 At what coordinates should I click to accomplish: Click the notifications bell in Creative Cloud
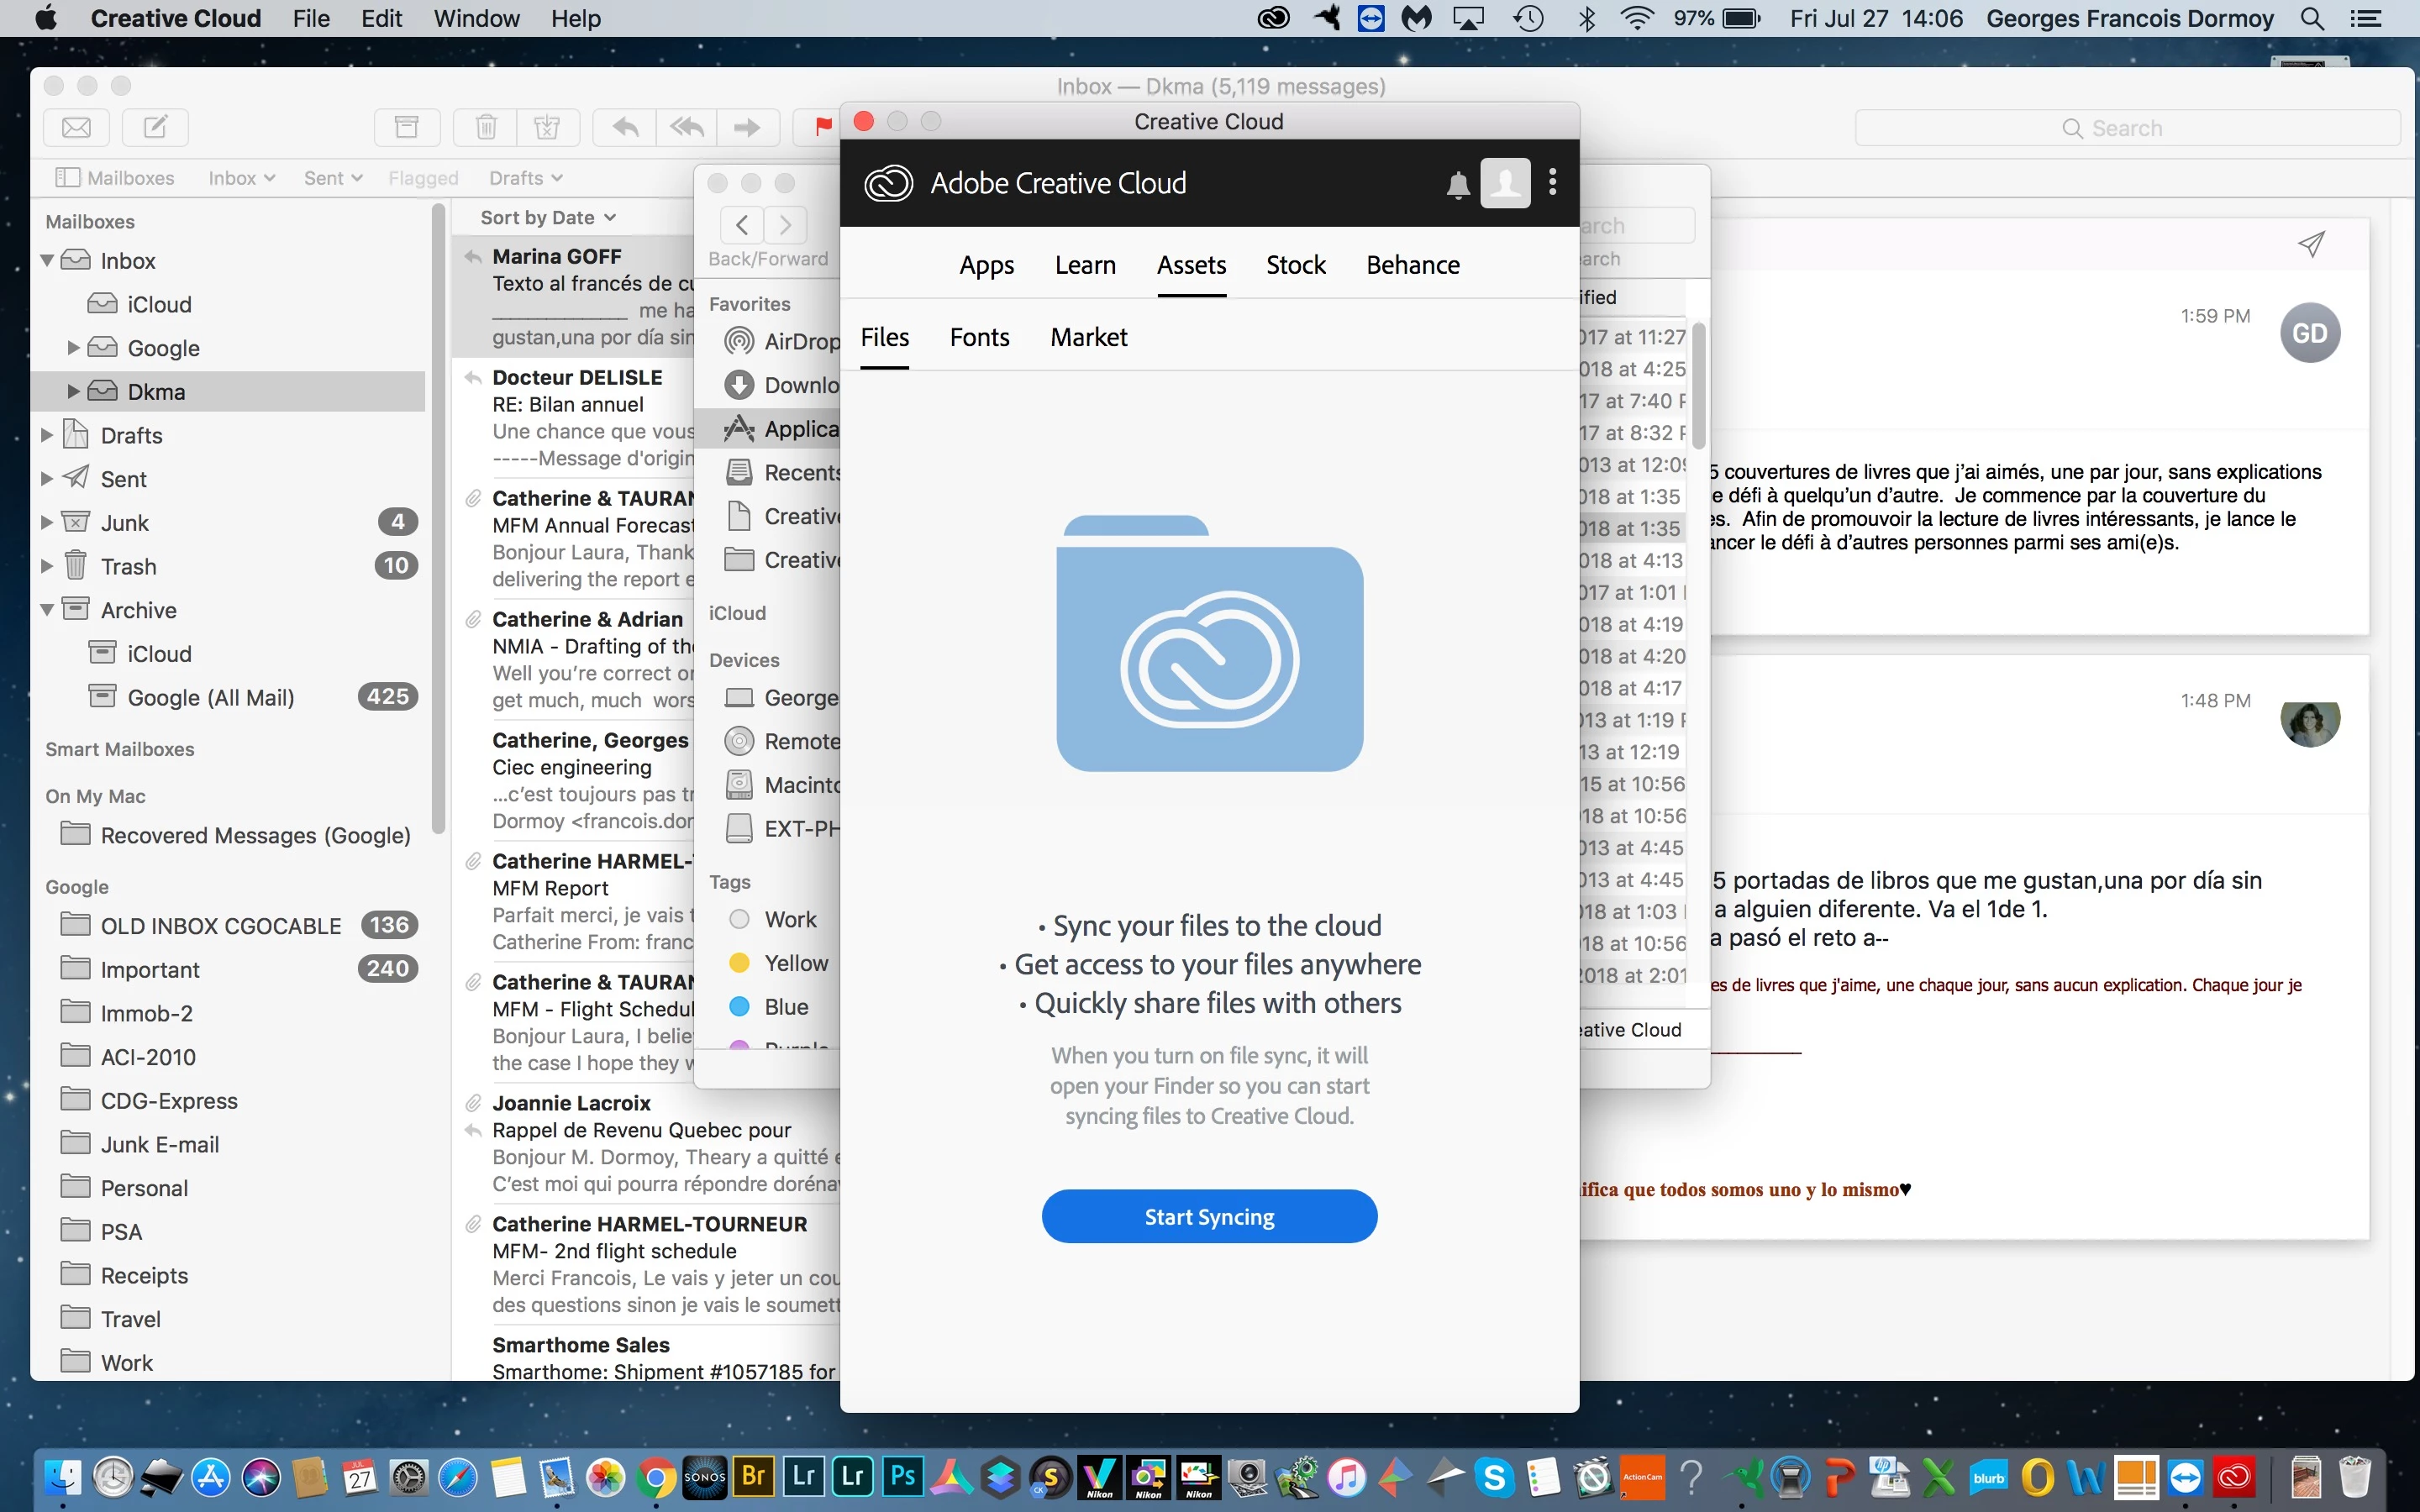pos(1458,184)
